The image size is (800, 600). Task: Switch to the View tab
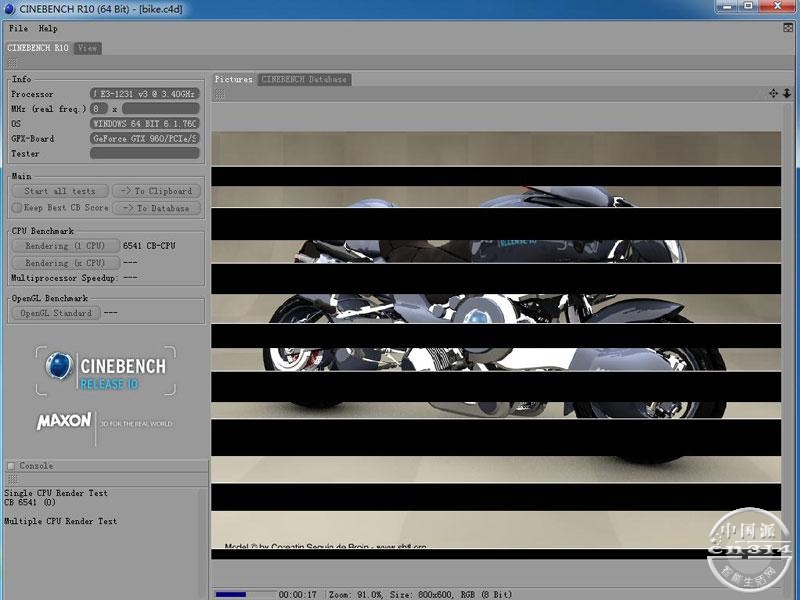(88, 48)
